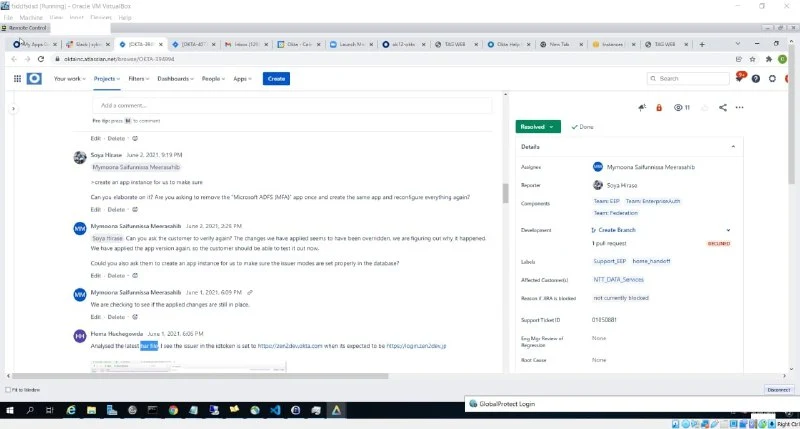Open File Explorer from taskbar
Screen dimensions: 800x429
(x=91, y=410)
